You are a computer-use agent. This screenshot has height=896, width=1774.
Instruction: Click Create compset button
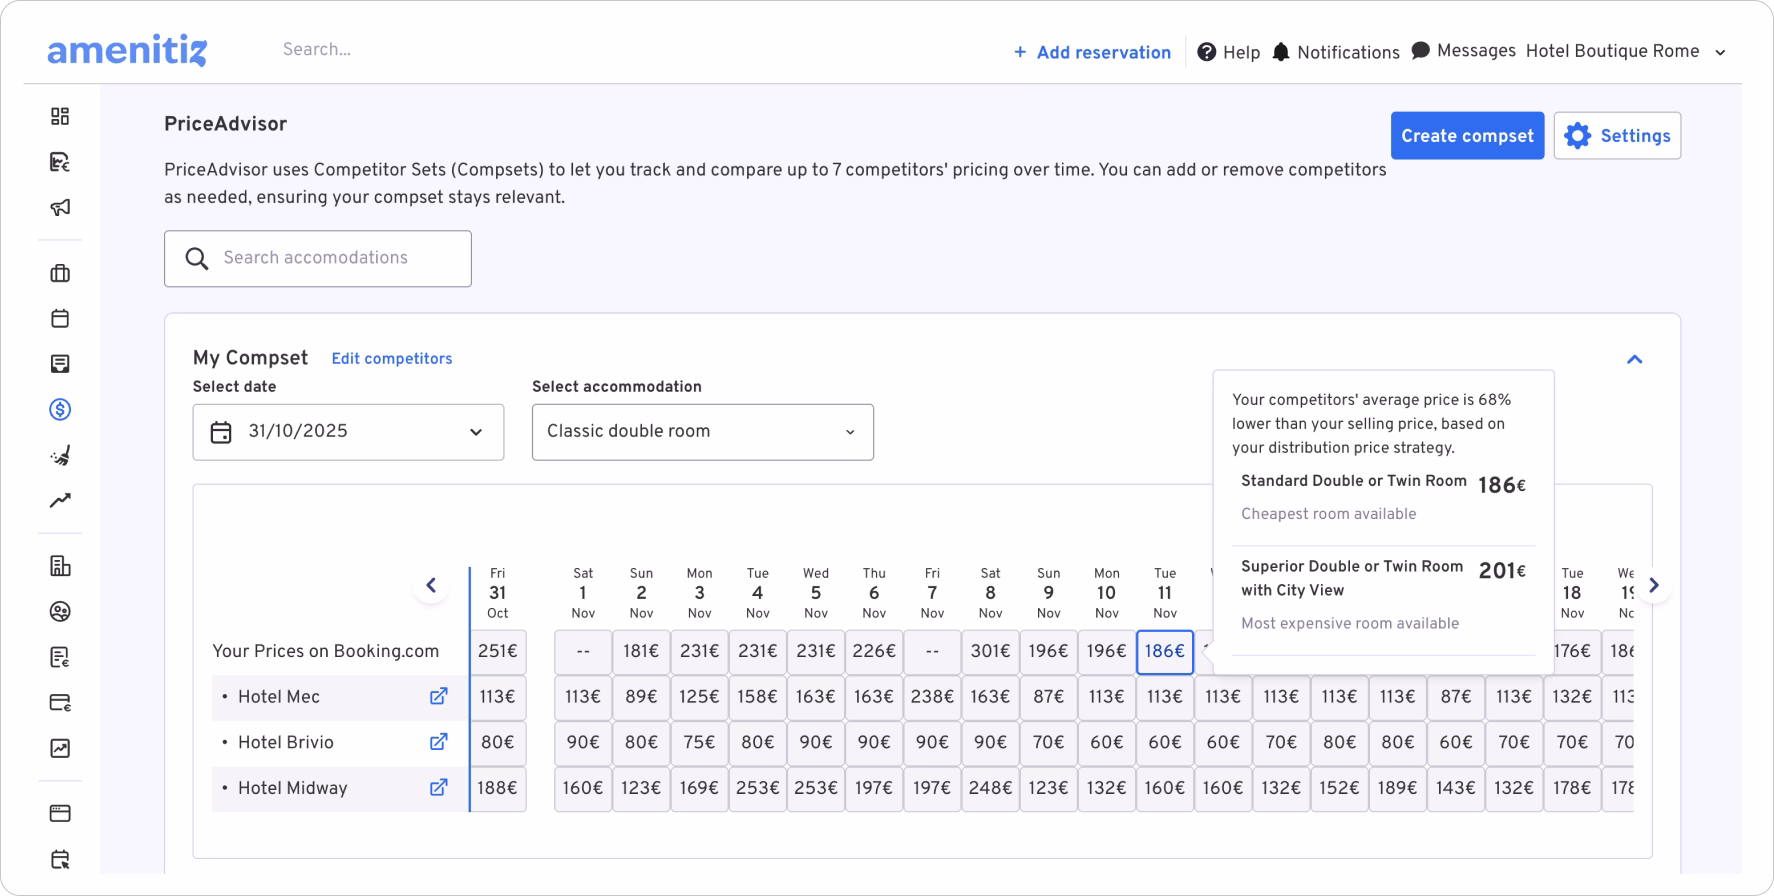(x=1467, y=135)
